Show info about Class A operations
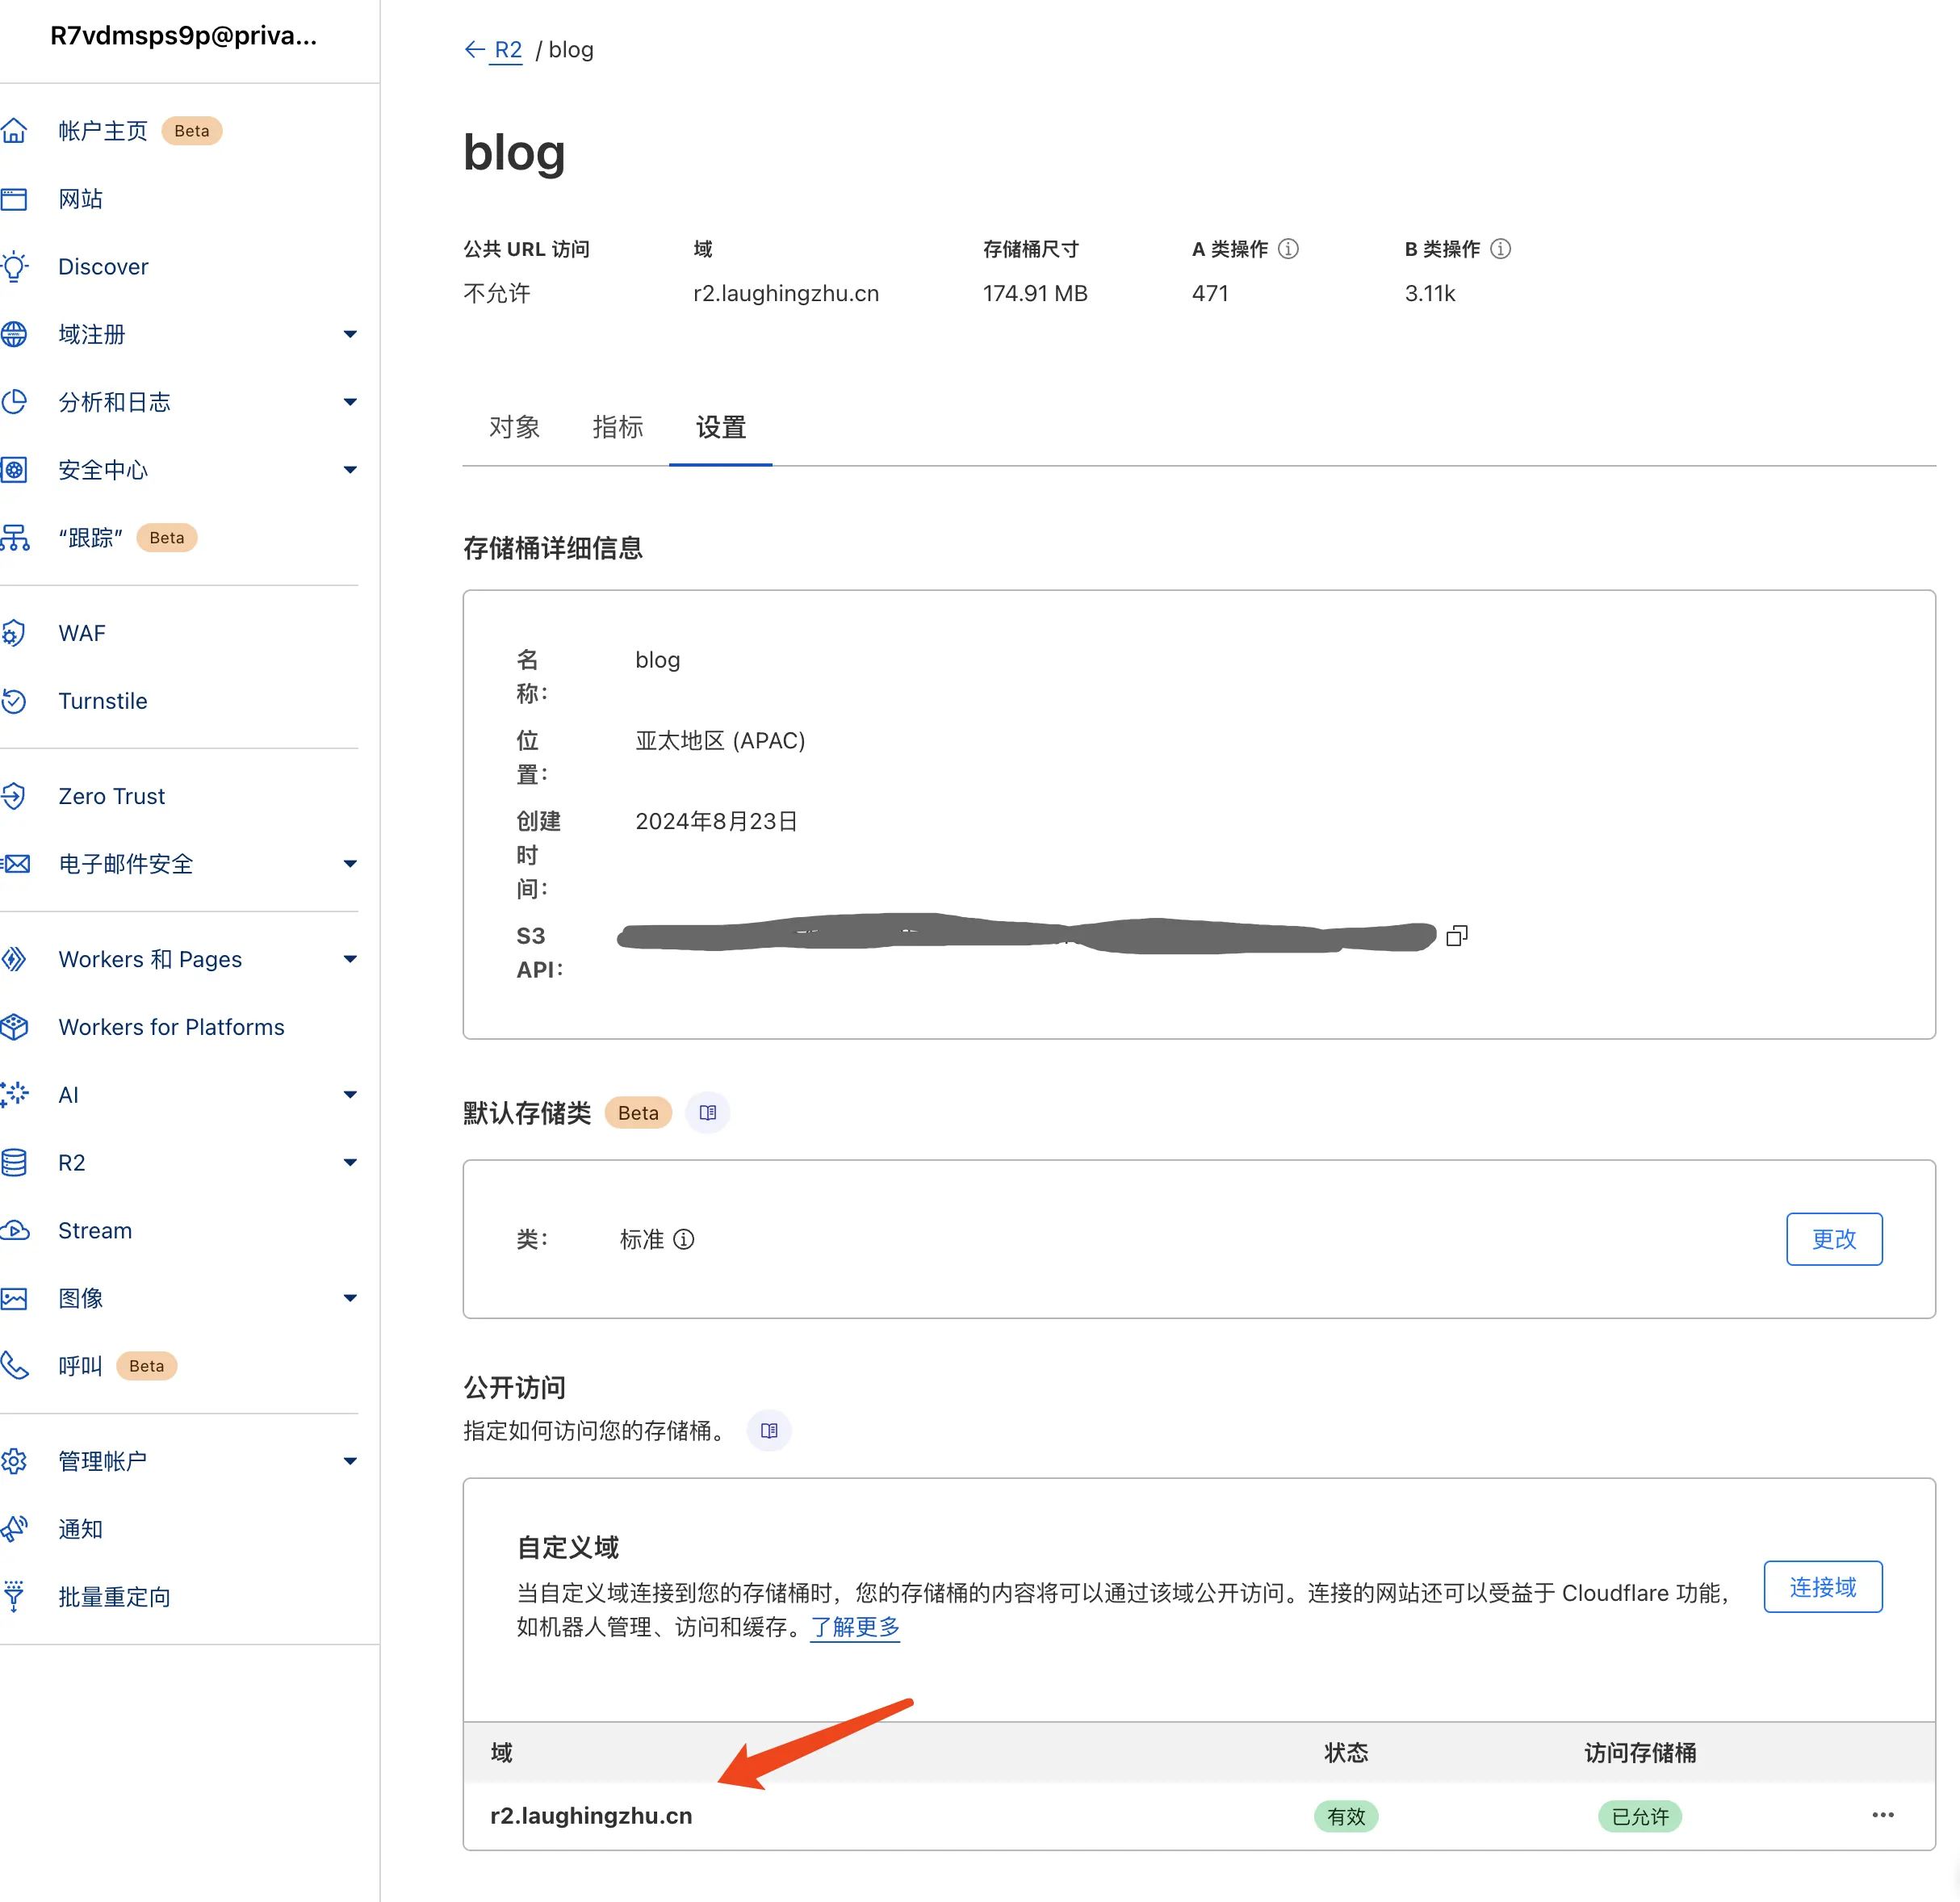The width and height of the screenshot is (1960, 1902). [1288, 249]
